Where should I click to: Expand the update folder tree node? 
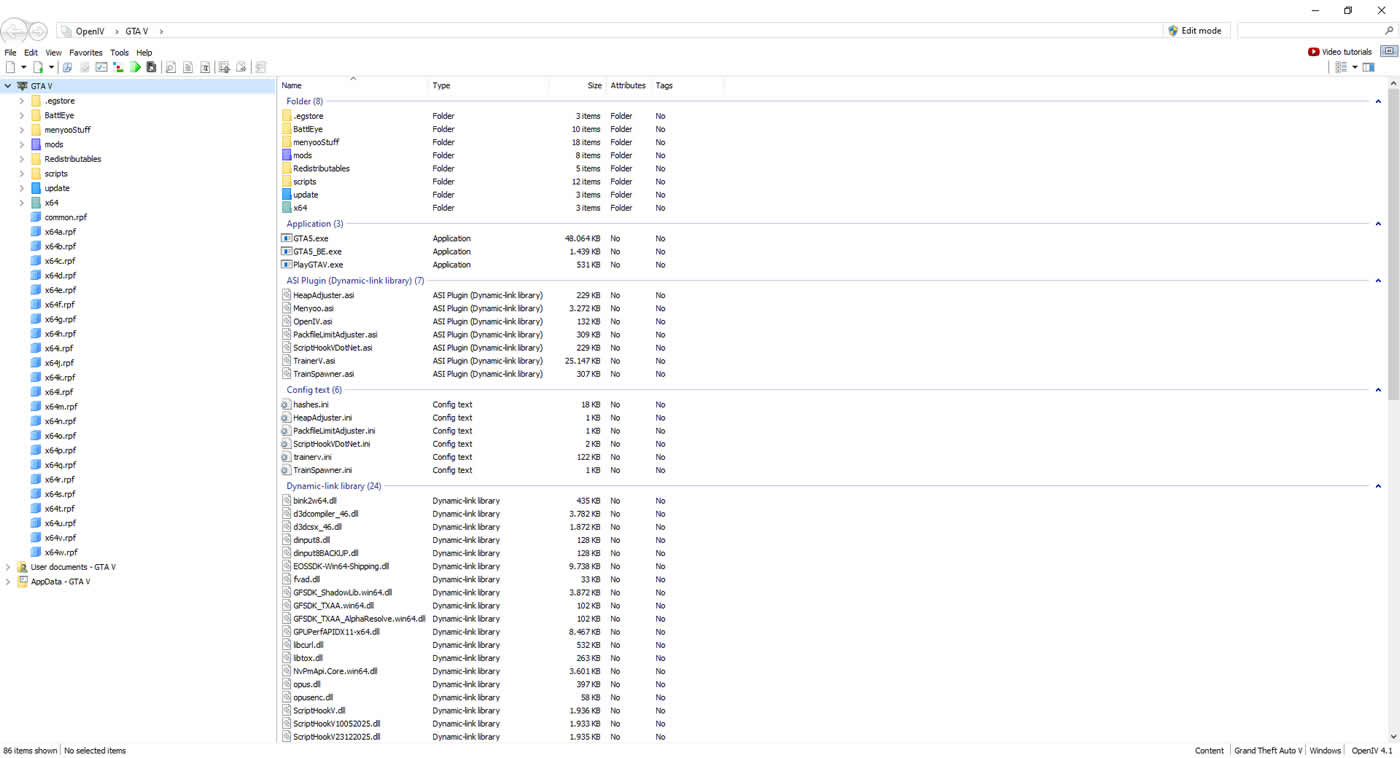[x=21, y=188]
